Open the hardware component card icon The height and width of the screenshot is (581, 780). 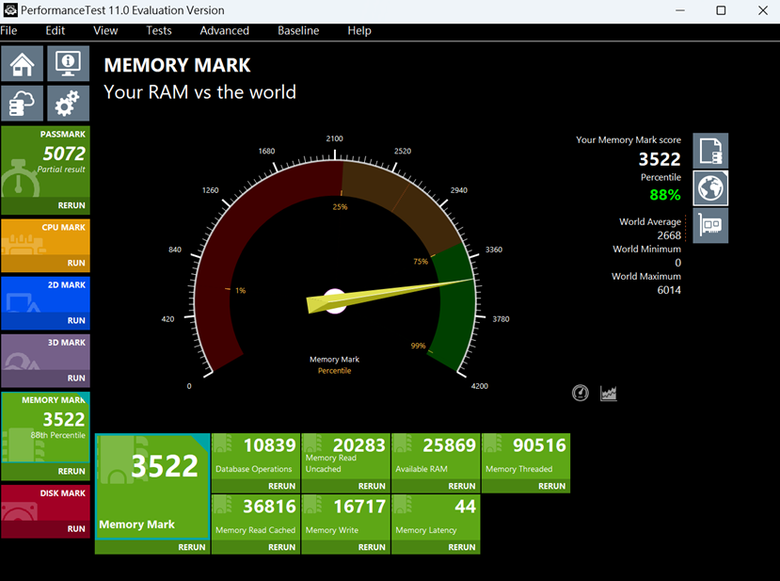coord(710,225)
